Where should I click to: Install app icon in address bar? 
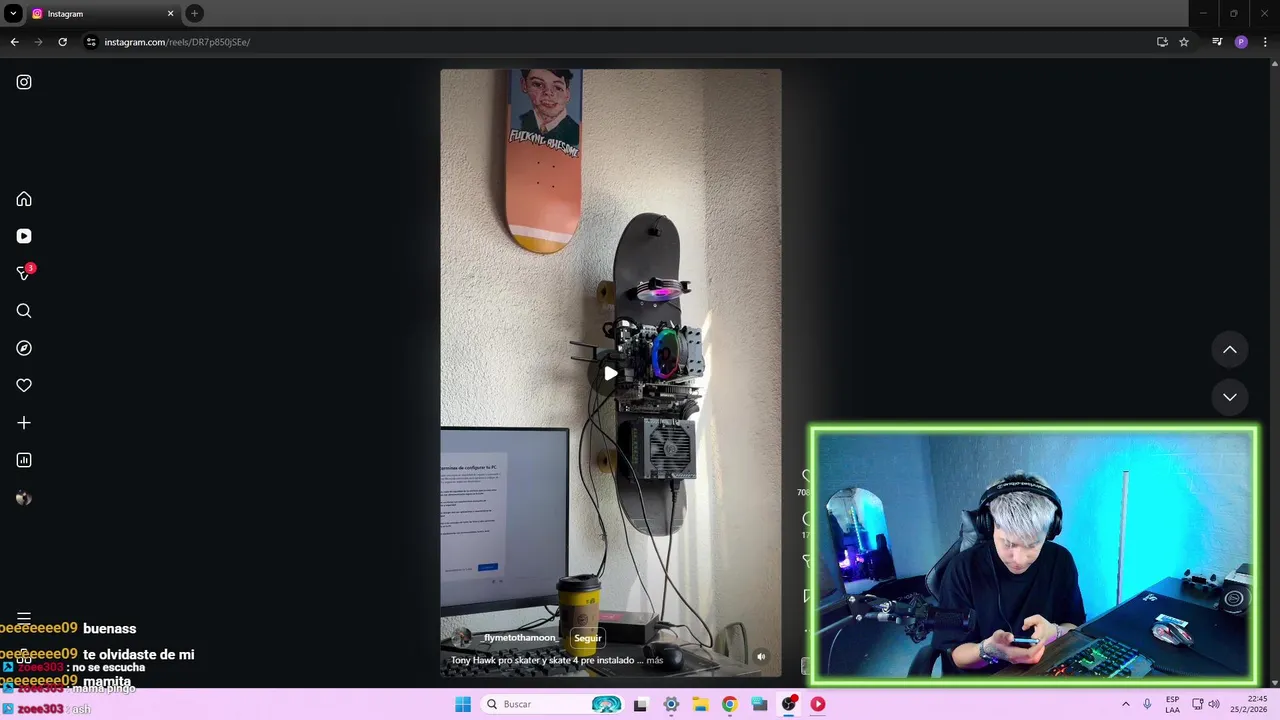click(x=1162, y=42)
